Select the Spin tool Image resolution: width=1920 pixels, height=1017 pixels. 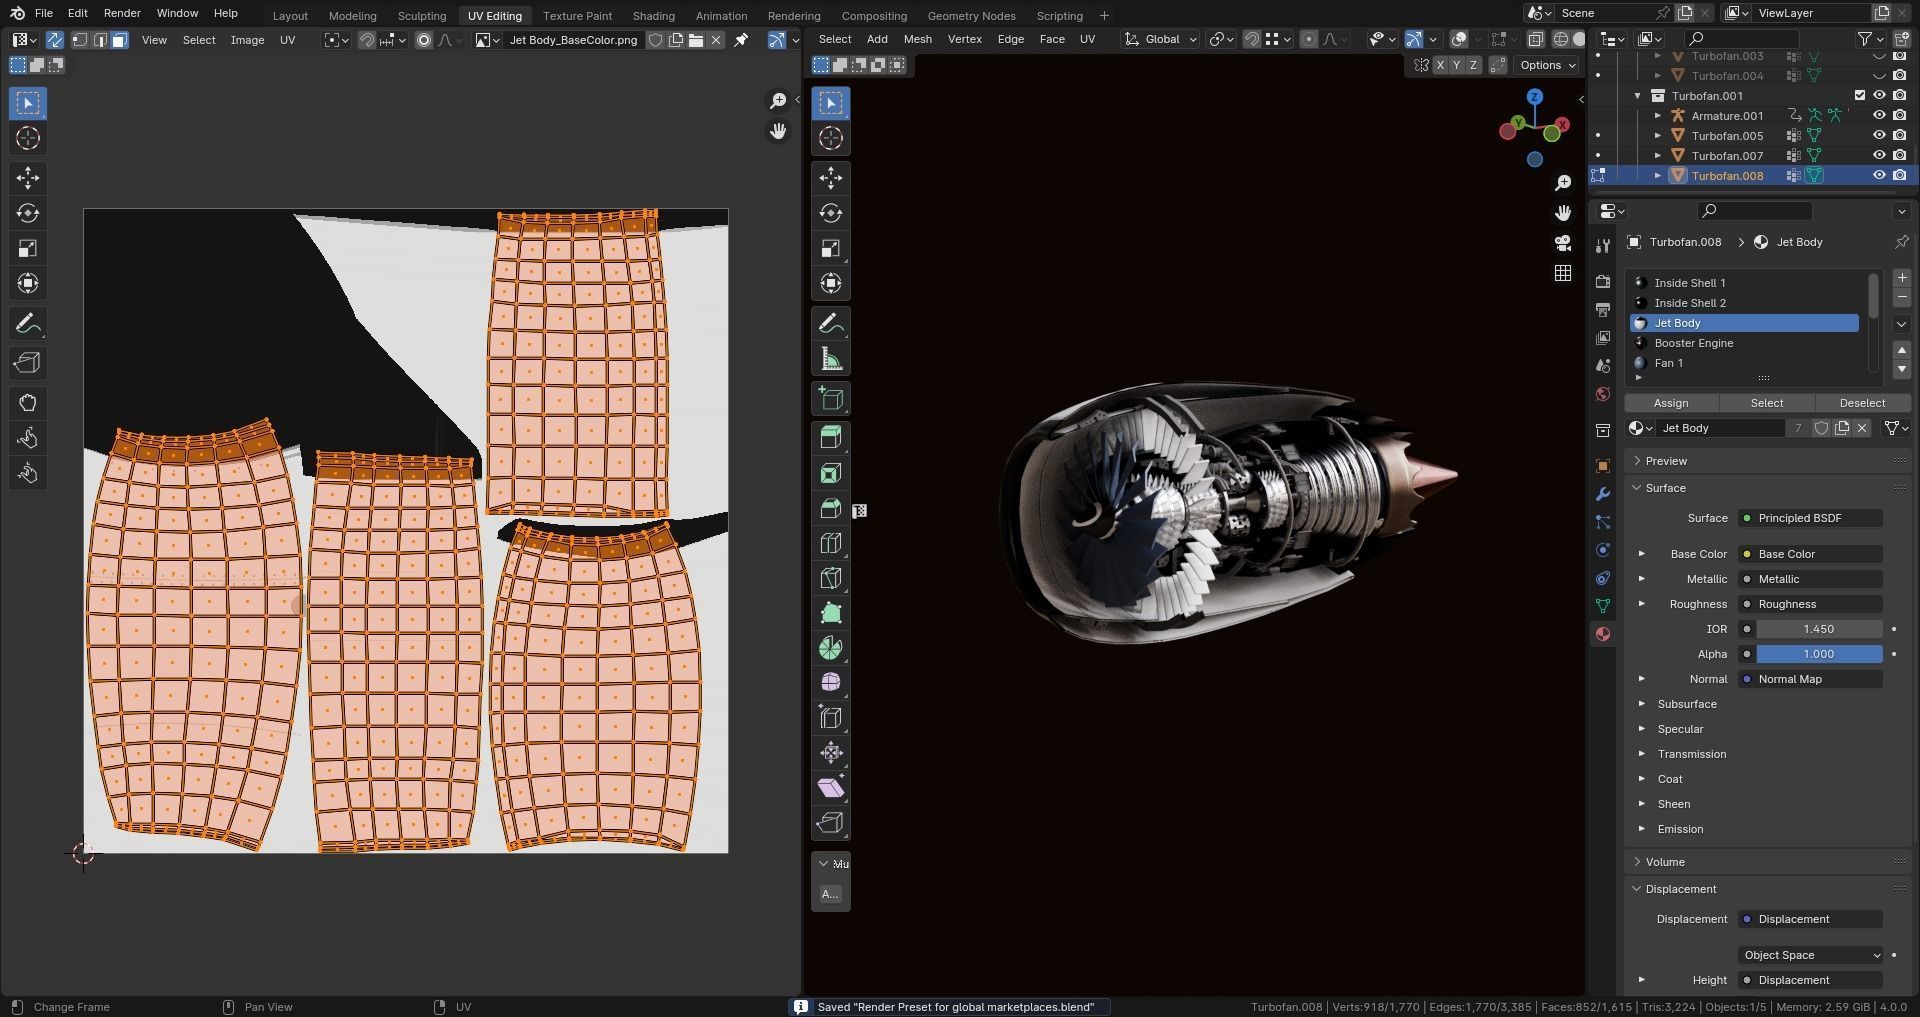click(x=831, y=648)
